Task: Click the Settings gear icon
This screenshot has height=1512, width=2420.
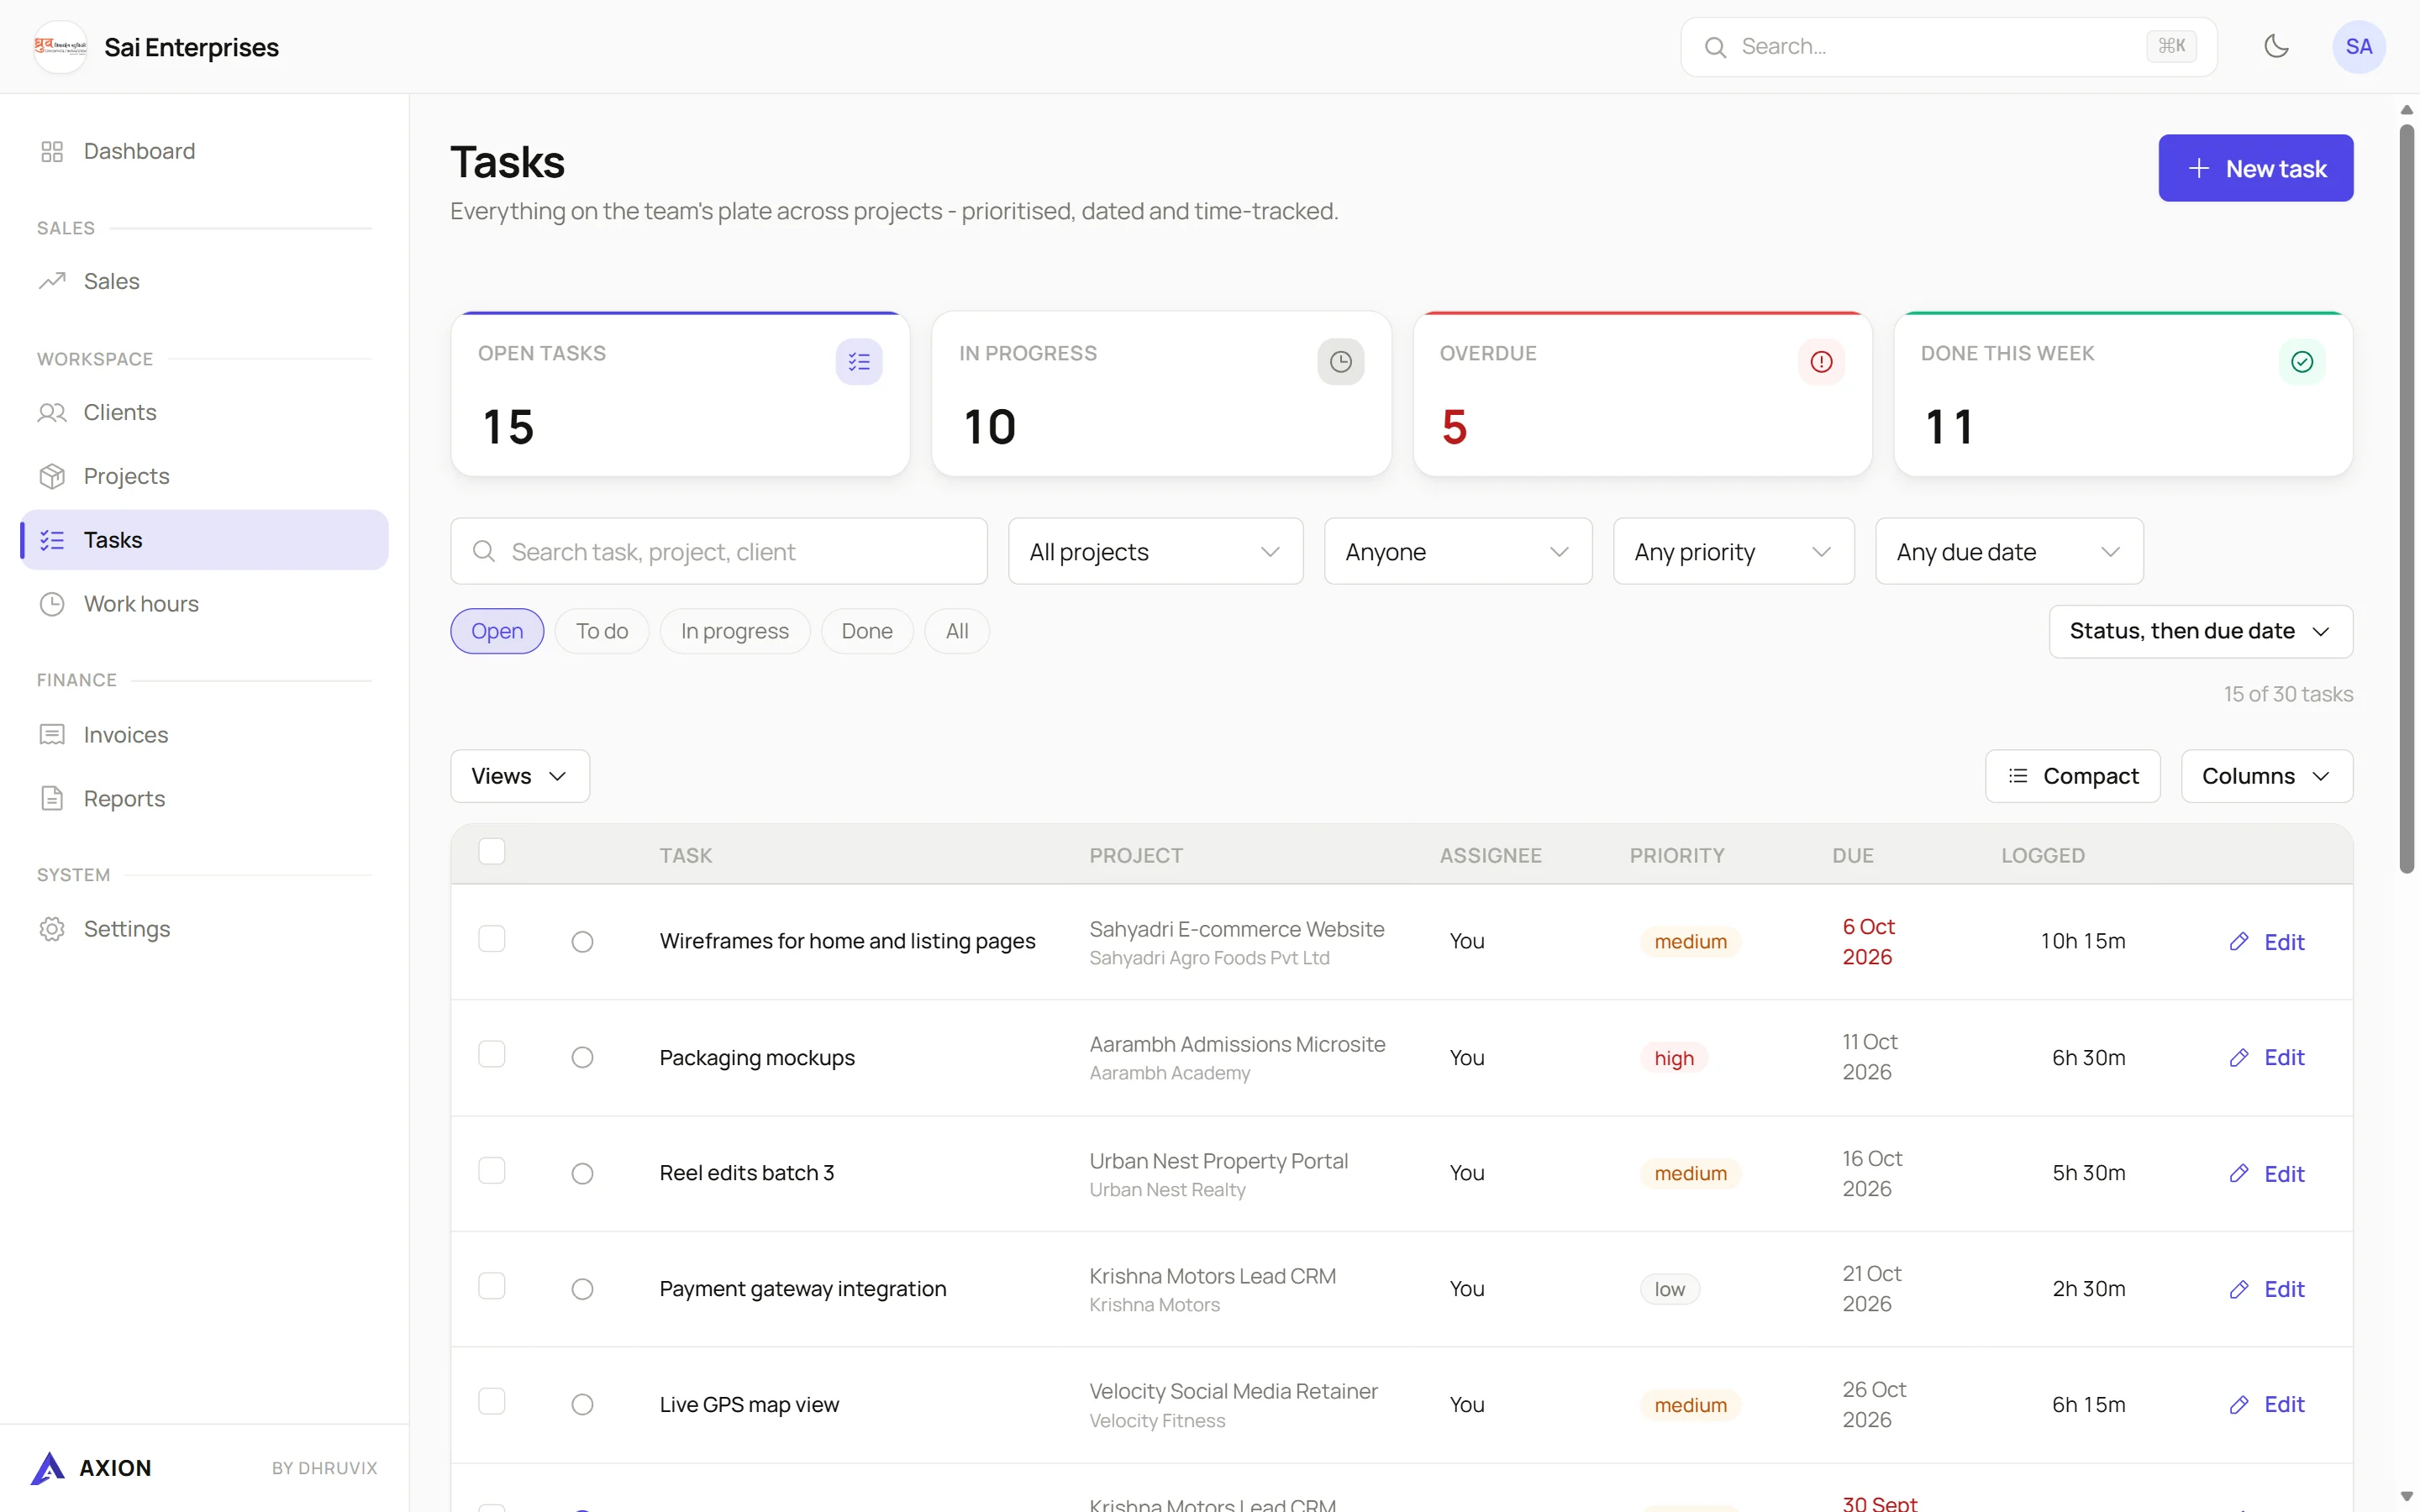Action: (x=52, y=929)
